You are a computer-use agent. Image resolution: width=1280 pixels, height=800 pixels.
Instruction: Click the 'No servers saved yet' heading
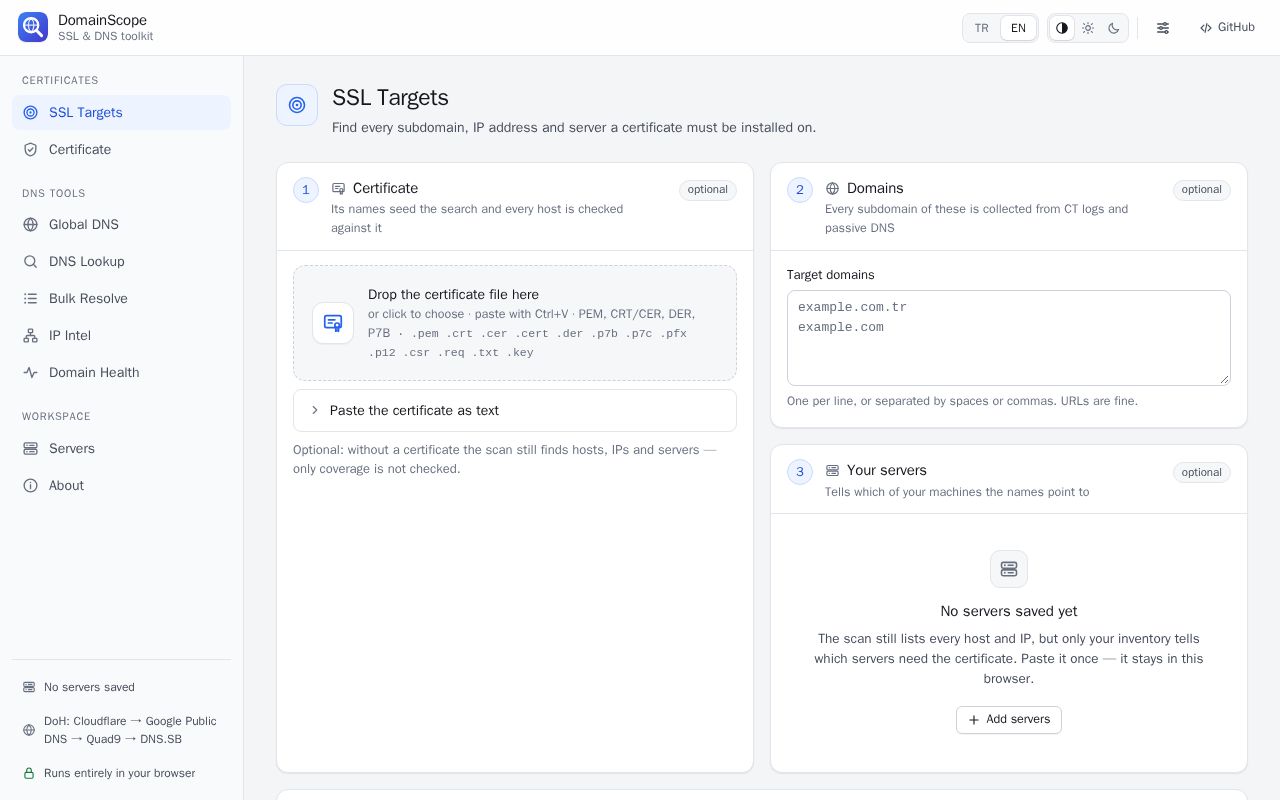(1009, 611)
